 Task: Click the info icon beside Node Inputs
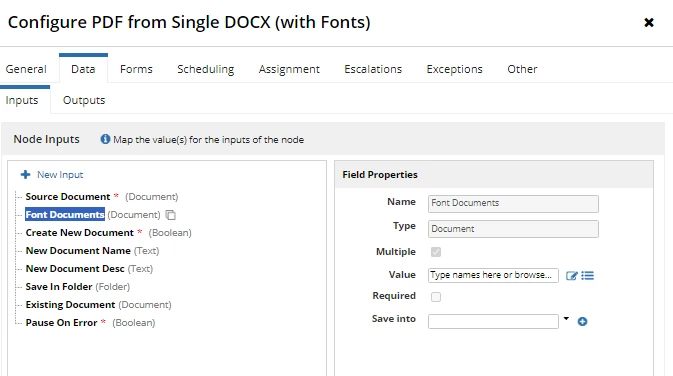point(105,139)
